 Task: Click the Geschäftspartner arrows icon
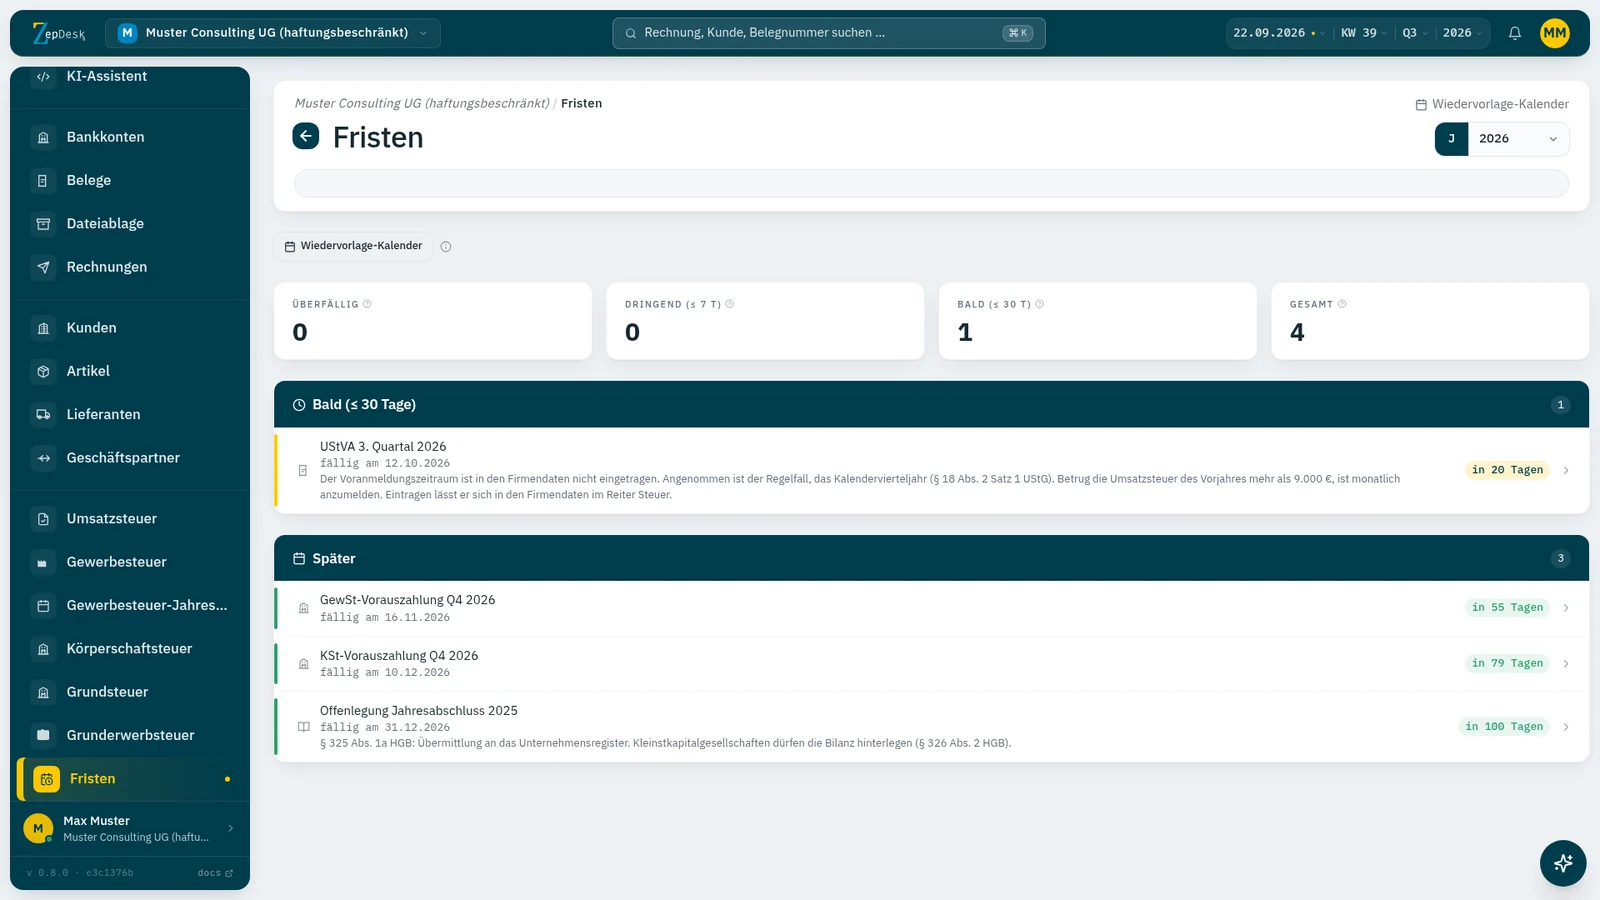point(43,458)
